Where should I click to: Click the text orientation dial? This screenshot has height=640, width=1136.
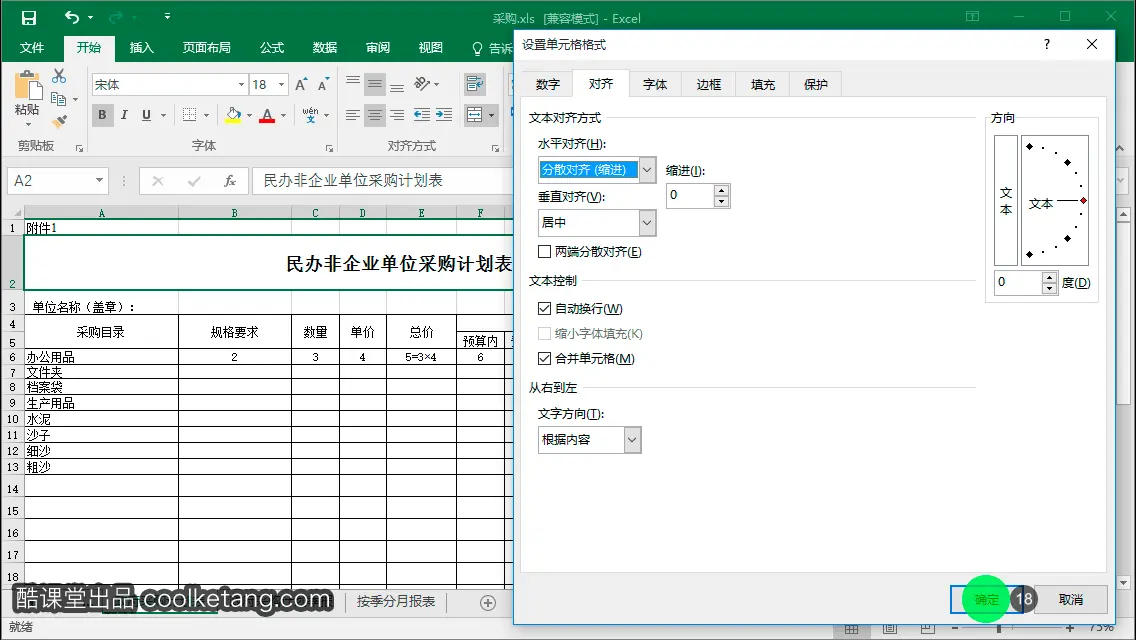(x=1055, y=201)
